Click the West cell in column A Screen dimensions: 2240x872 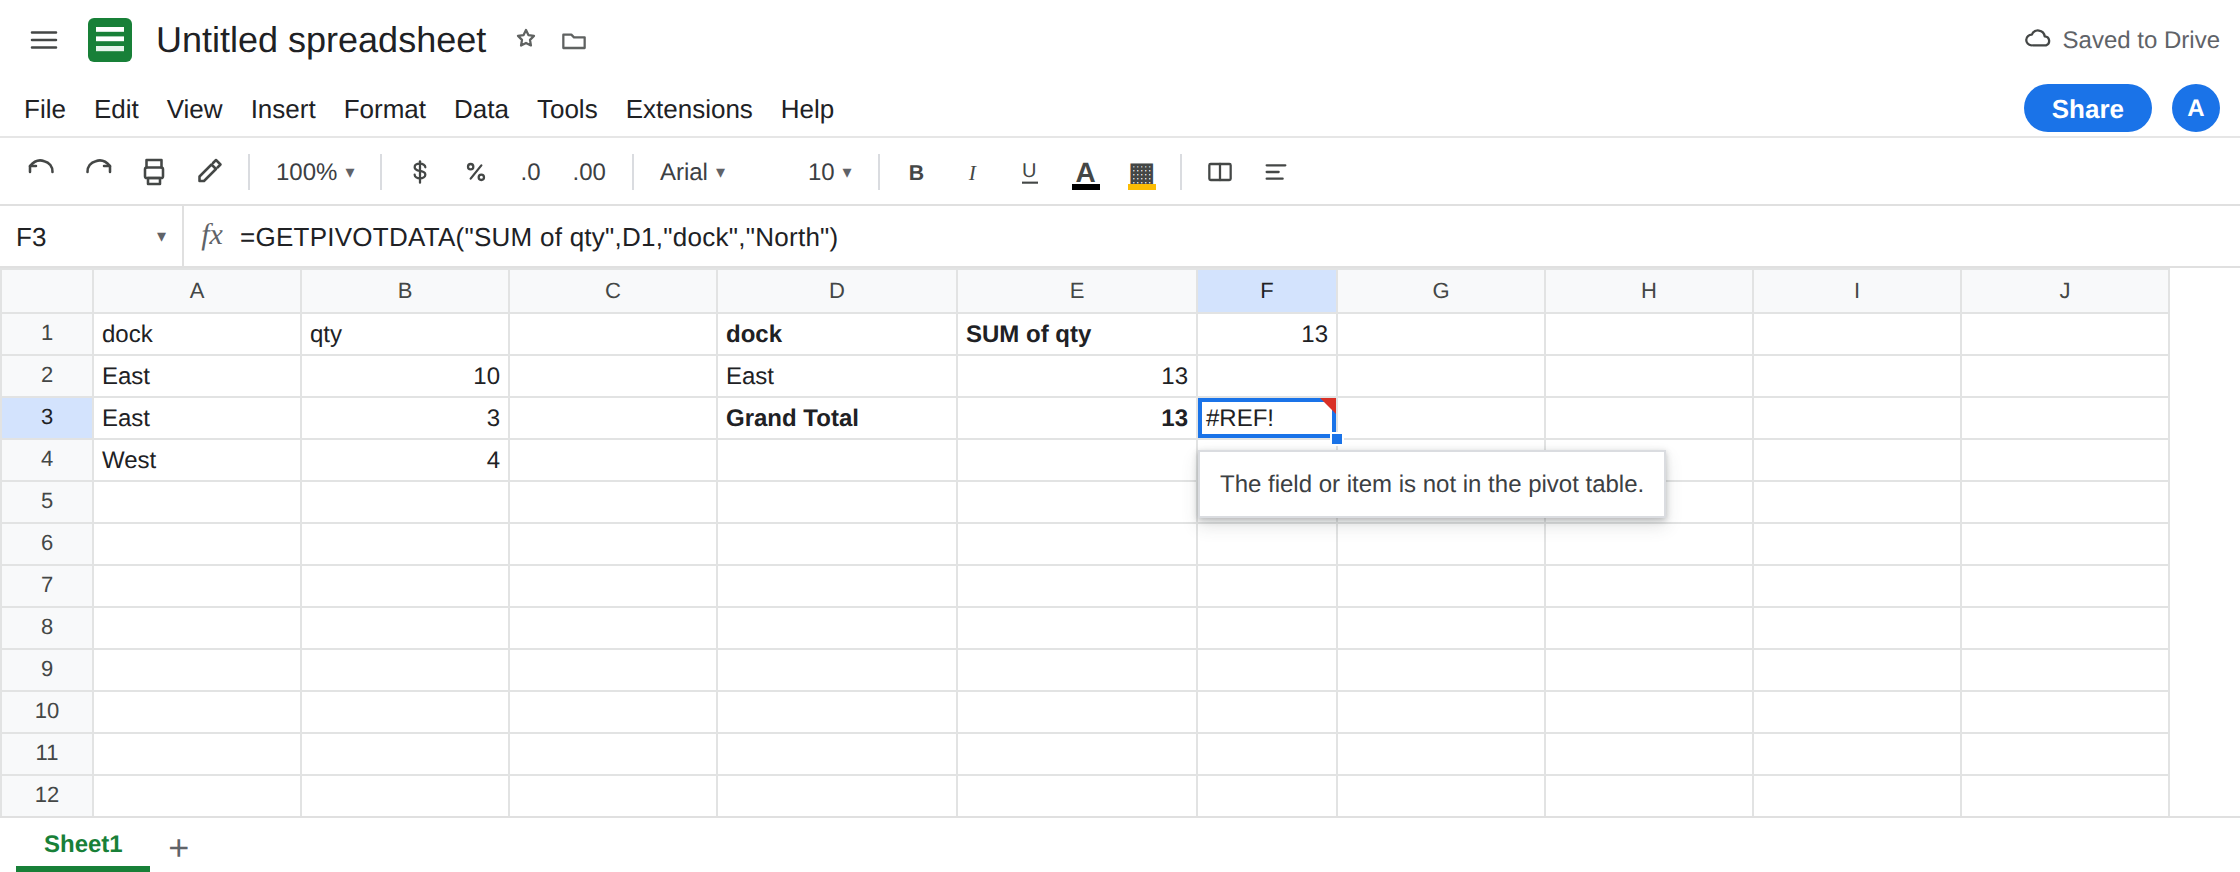pos(197,460)
